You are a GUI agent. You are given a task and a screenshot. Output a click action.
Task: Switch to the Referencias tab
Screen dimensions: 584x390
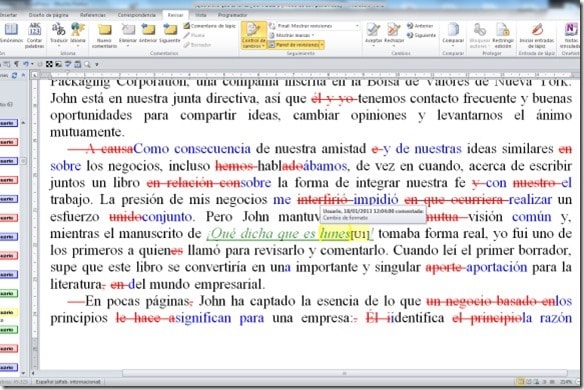(x=93, y=15)
